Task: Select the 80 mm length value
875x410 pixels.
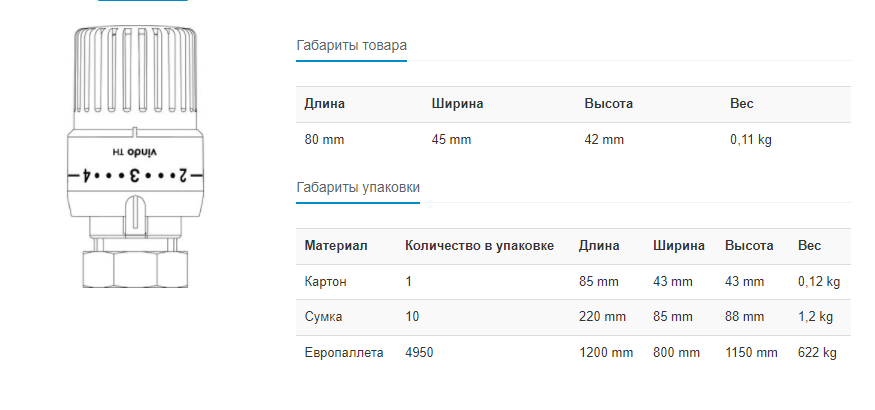Action: point(324,140)
